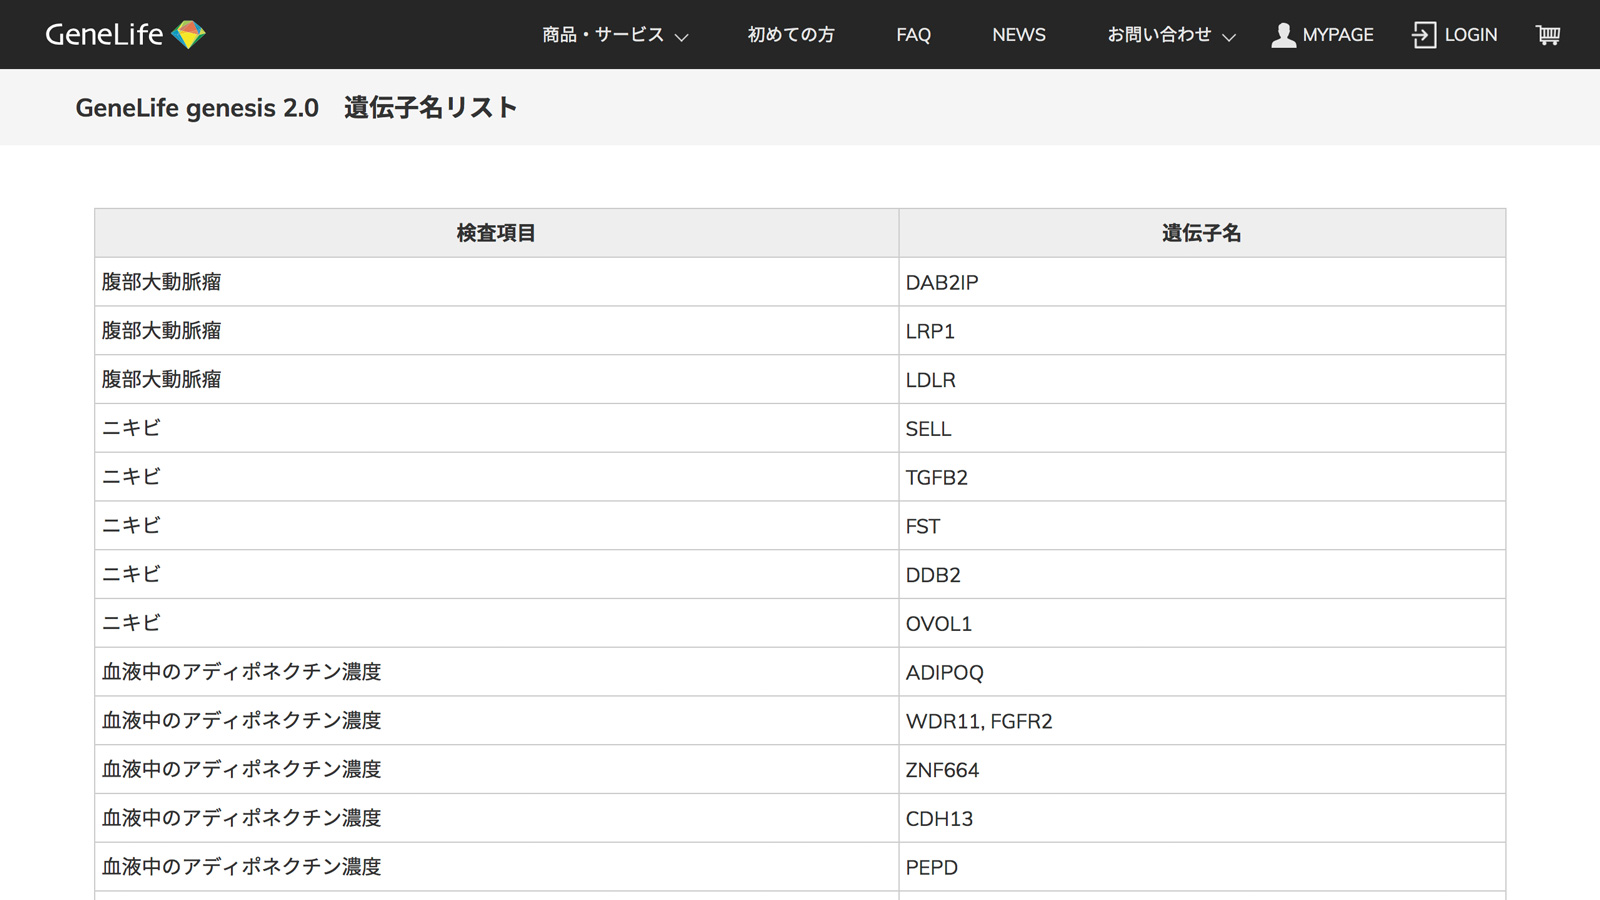The height and width of the screenshot is (900, 1600).
Task: Select the ADIPOQ gene cell
Action: pos(1202,672)
